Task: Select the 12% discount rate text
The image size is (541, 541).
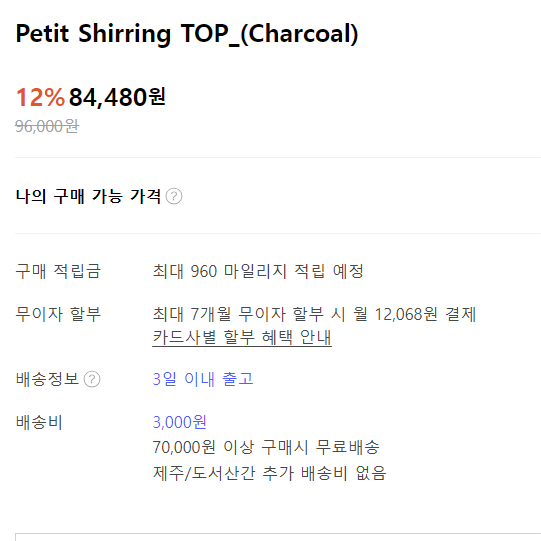Action: pyautogui.click(x=40, y=97)
